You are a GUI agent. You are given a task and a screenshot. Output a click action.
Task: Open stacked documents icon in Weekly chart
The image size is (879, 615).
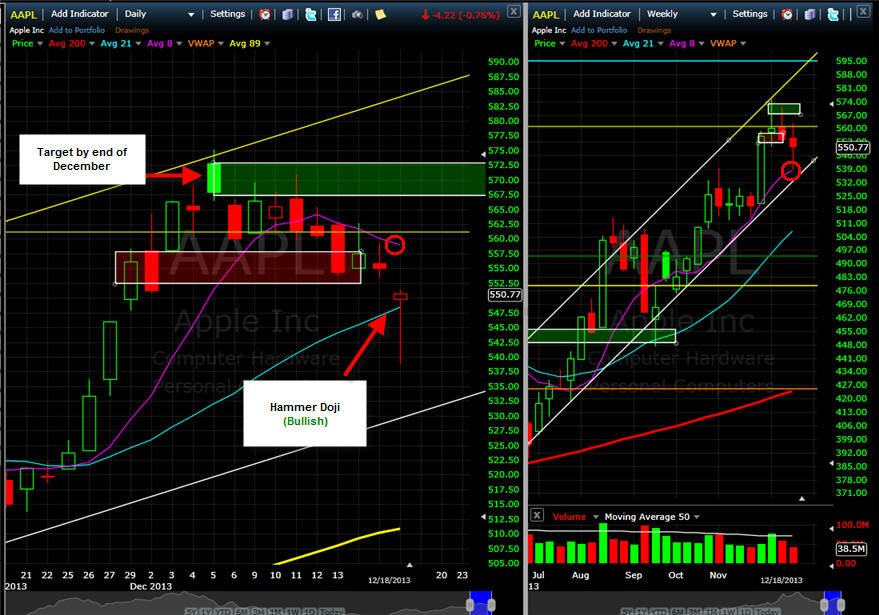coord(810,15)
